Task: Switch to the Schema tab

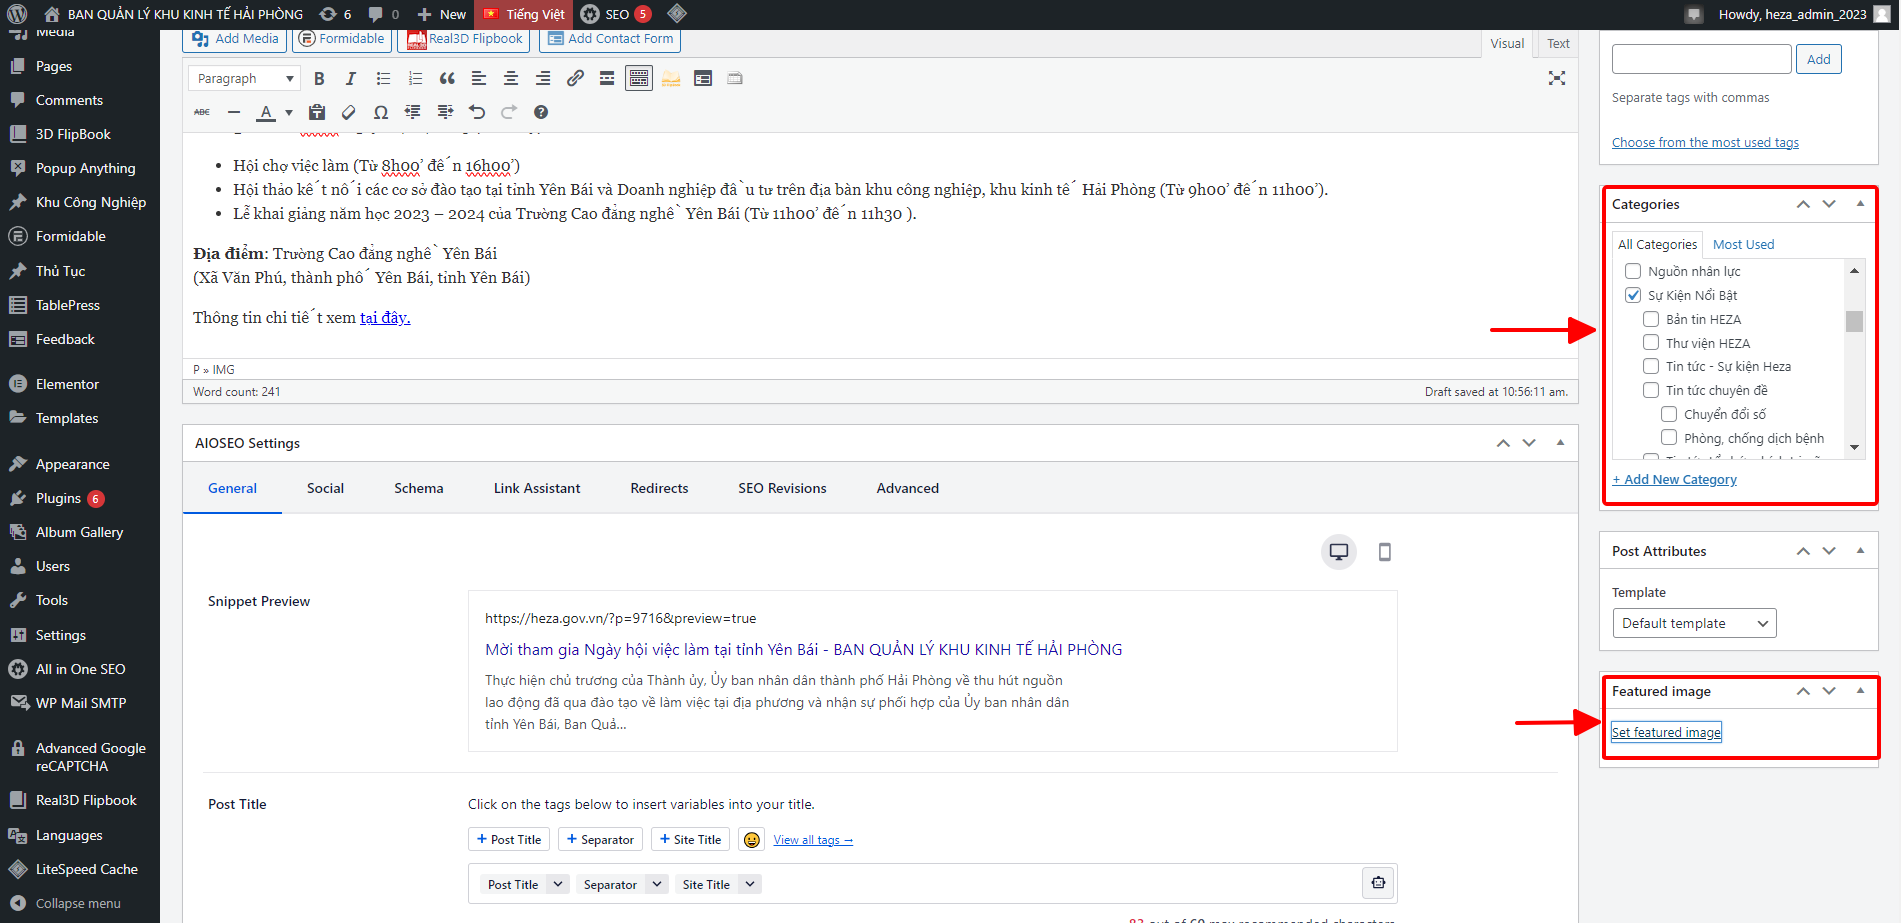Action: coord(418,488)
